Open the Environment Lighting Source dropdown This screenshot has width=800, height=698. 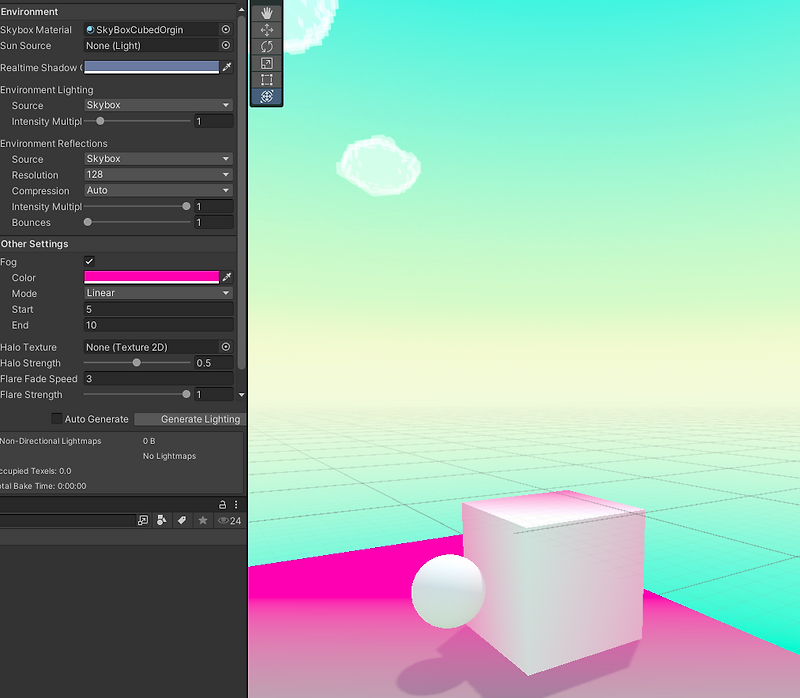pos(157,105)
